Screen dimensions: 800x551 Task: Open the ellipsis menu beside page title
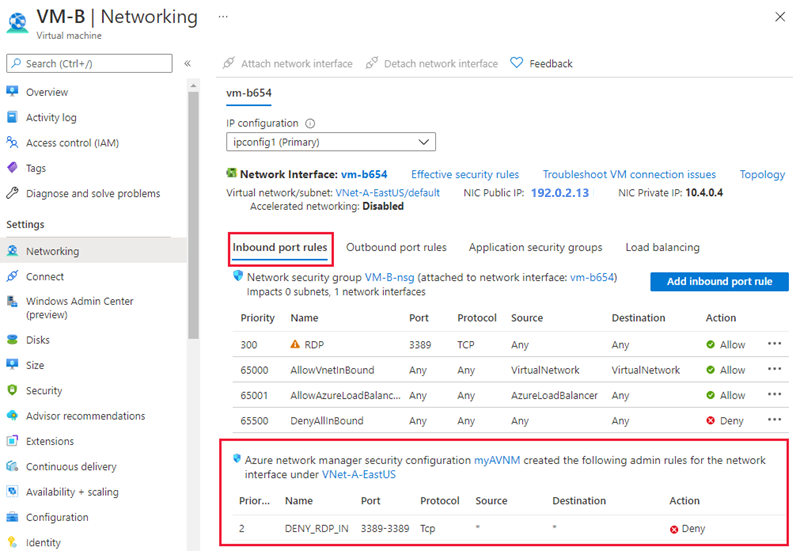pyautogui.click(x=223, y=17)
